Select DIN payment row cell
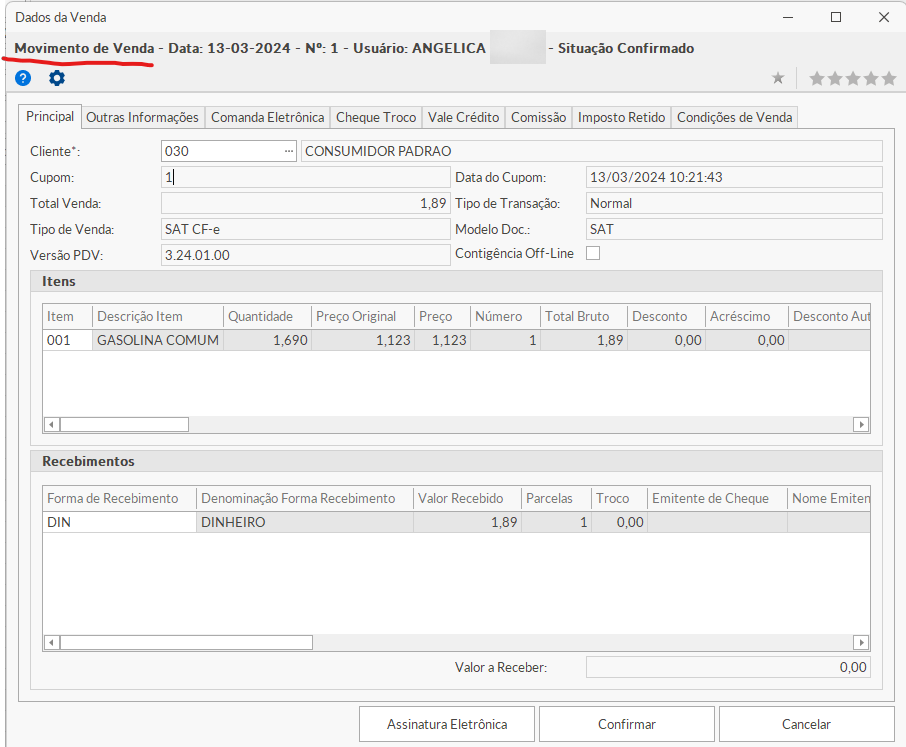The width and height of the screenshot is (906, 747). tap(120, 522)
